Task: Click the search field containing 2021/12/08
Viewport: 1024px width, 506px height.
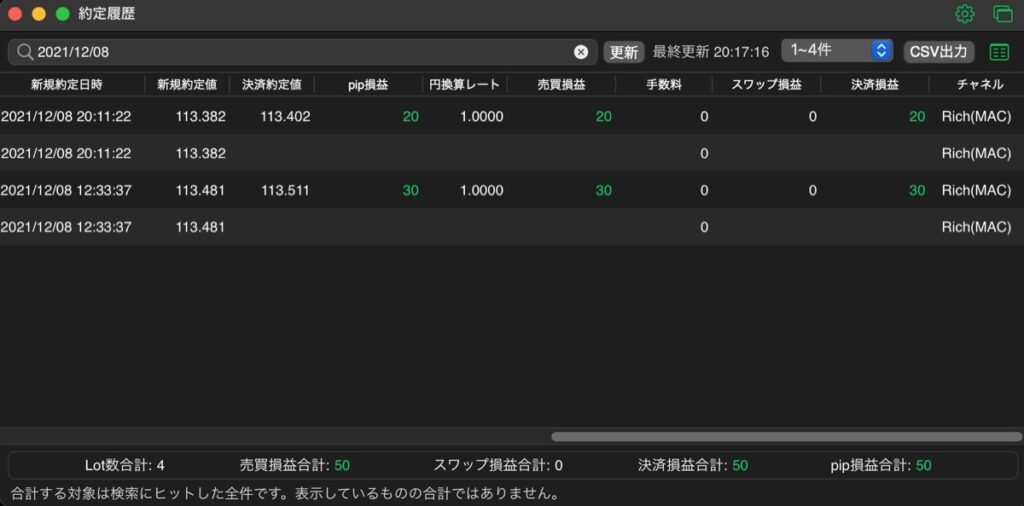Action: [x=302, y=52]
